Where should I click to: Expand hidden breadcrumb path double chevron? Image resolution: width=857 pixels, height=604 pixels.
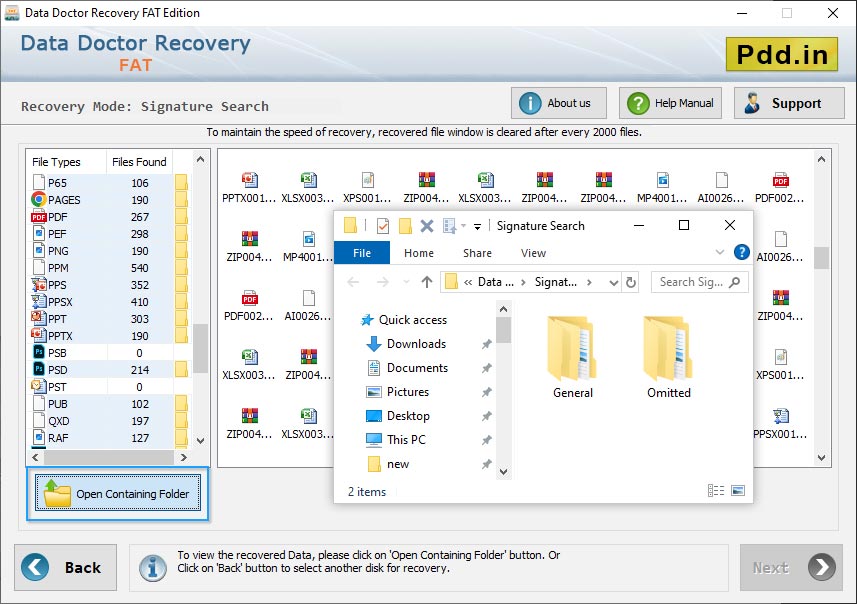click(468, 282)
